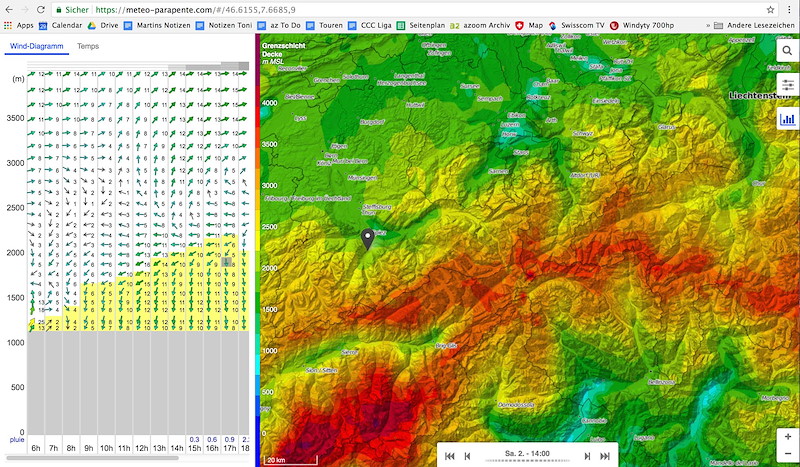Toggle the wind diagram chart icon

[787, 119]
